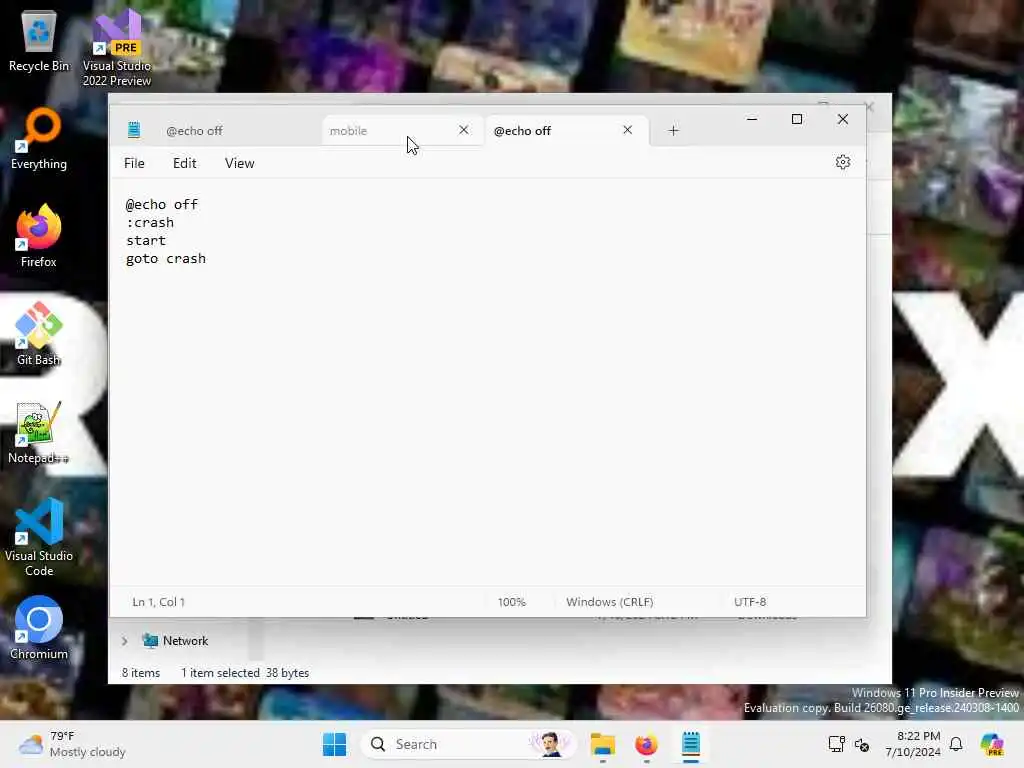Open the Edit menu
The height and width of the screenshot is (768, 1024).
[x=185, y=163]
